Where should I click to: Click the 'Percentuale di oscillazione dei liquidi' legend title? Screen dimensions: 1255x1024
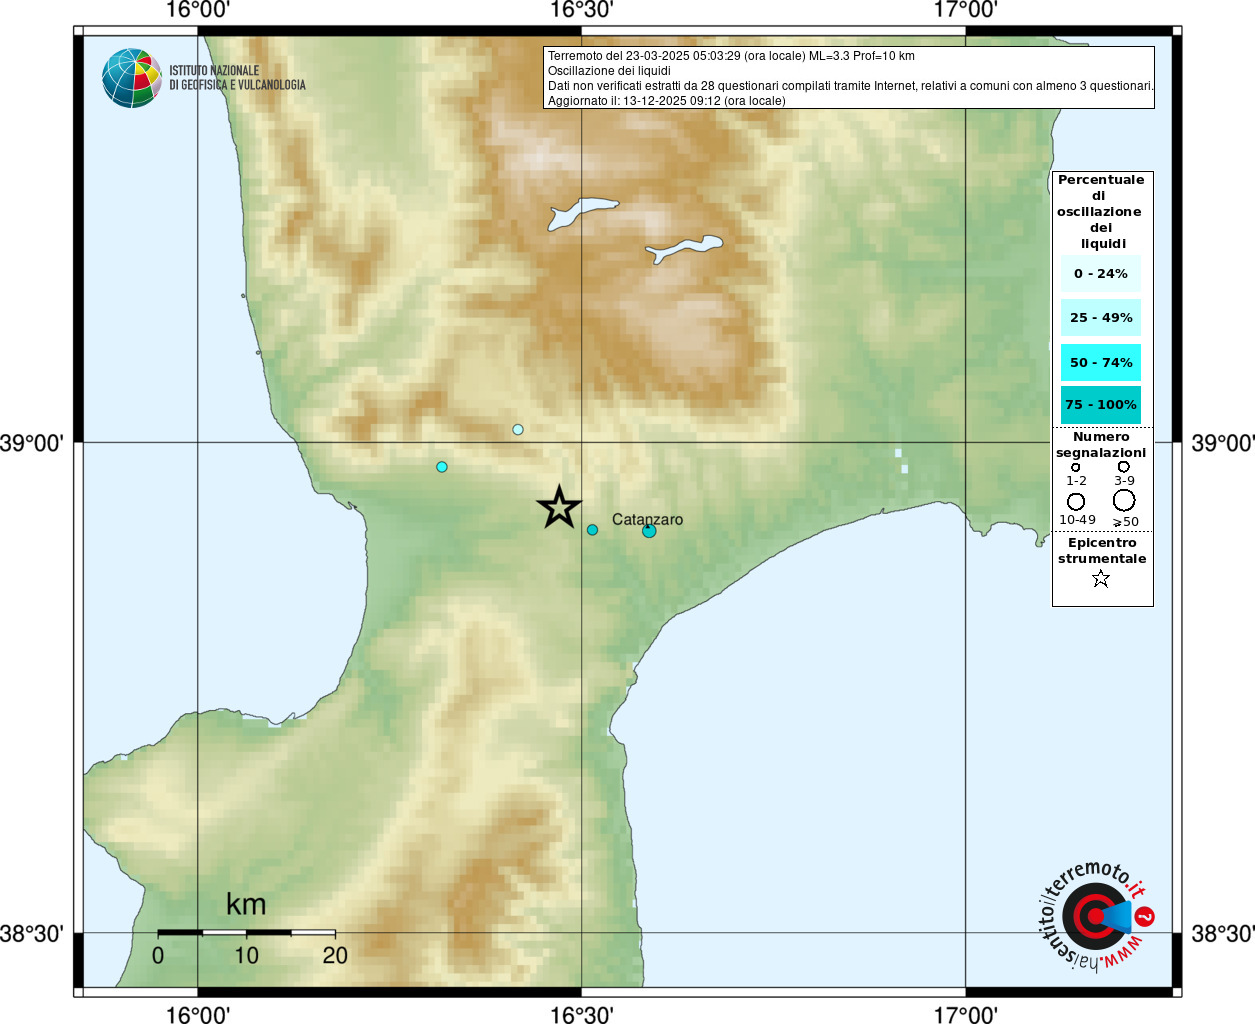tap(1101, 212)
